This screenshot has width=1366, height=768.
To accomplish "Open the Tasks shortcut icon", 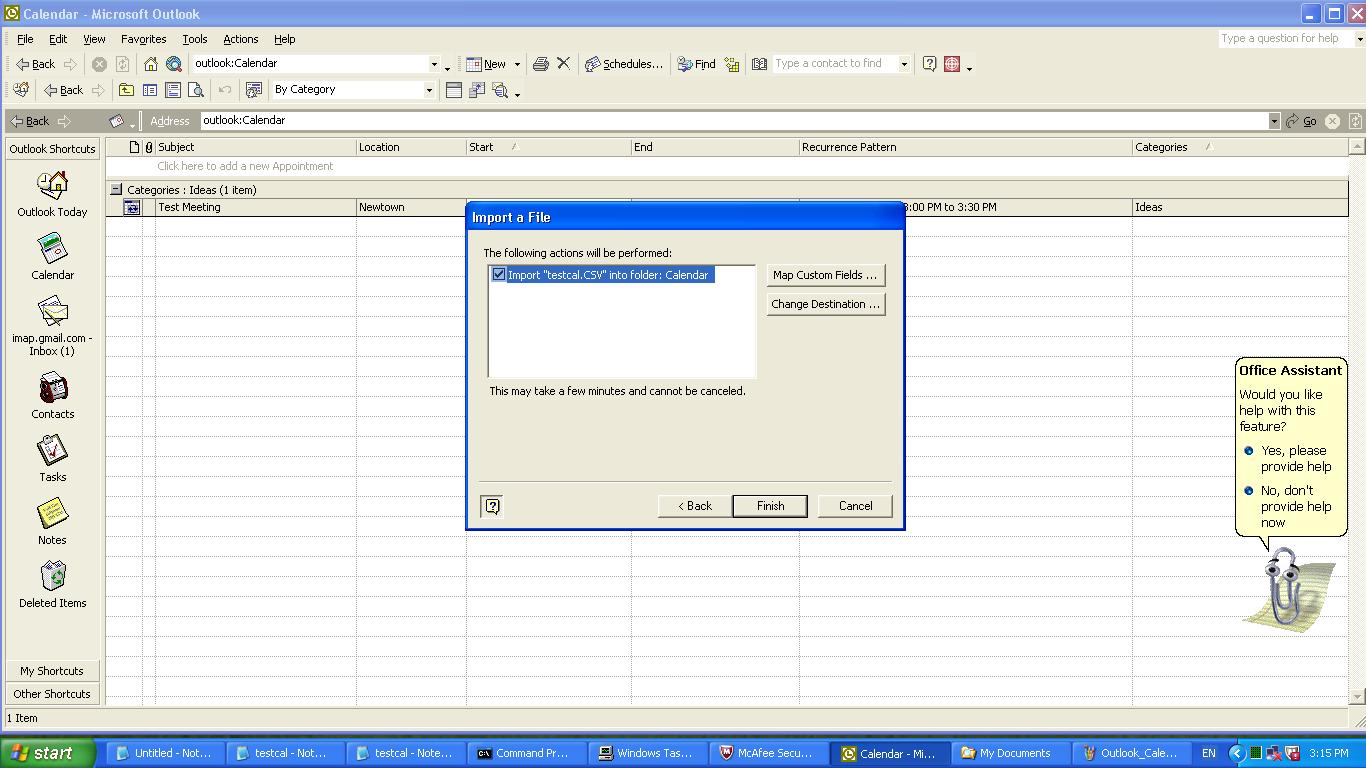I will [52, 451].
